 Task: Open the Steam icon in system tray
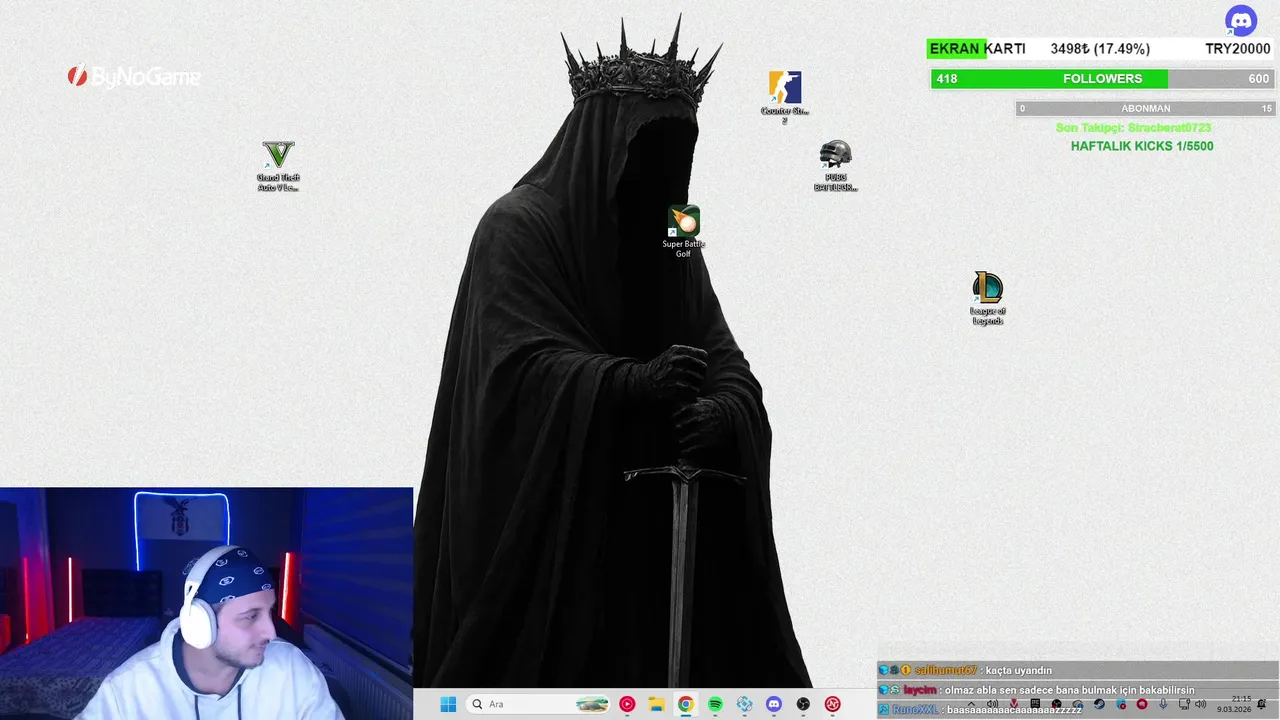[1099, 704]
